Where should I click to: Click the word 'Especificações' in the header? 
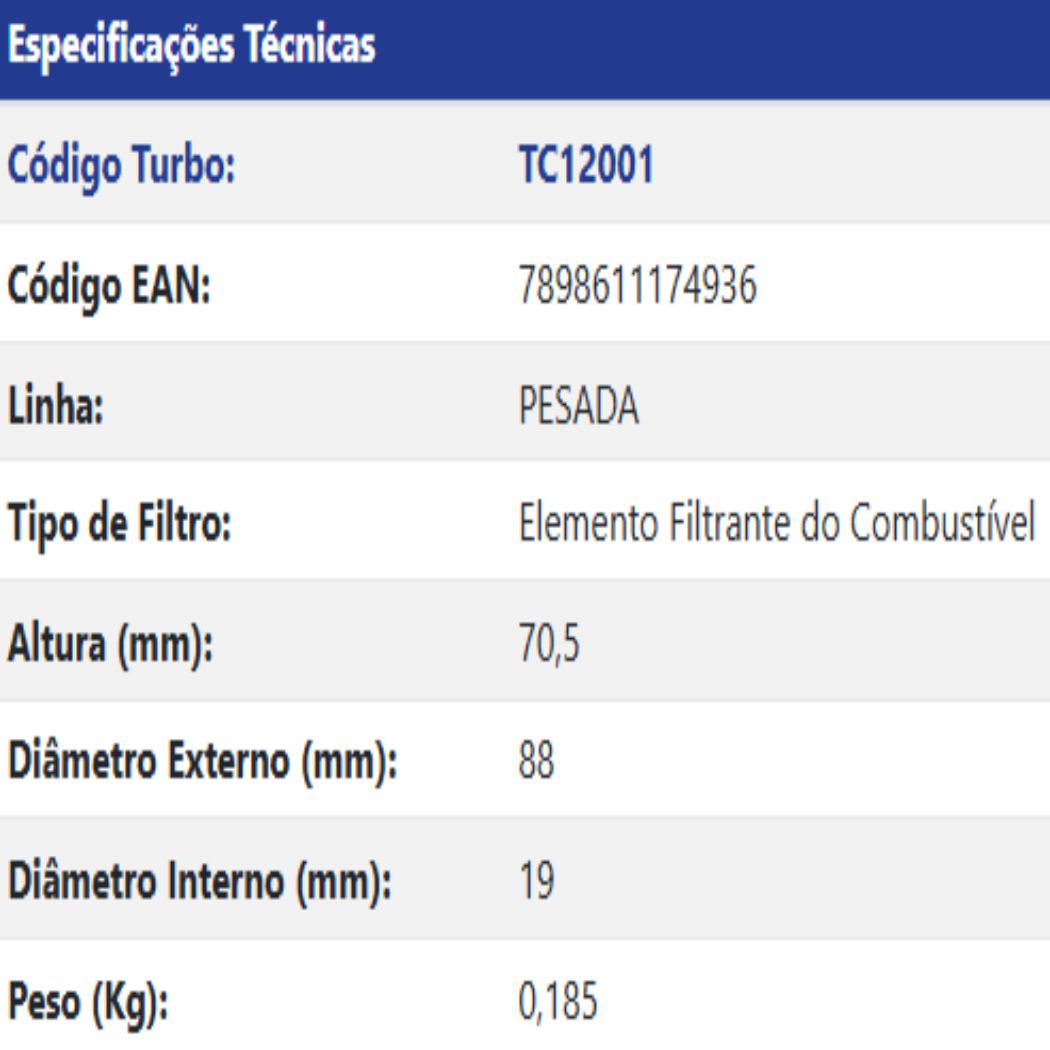coord(120,47)
